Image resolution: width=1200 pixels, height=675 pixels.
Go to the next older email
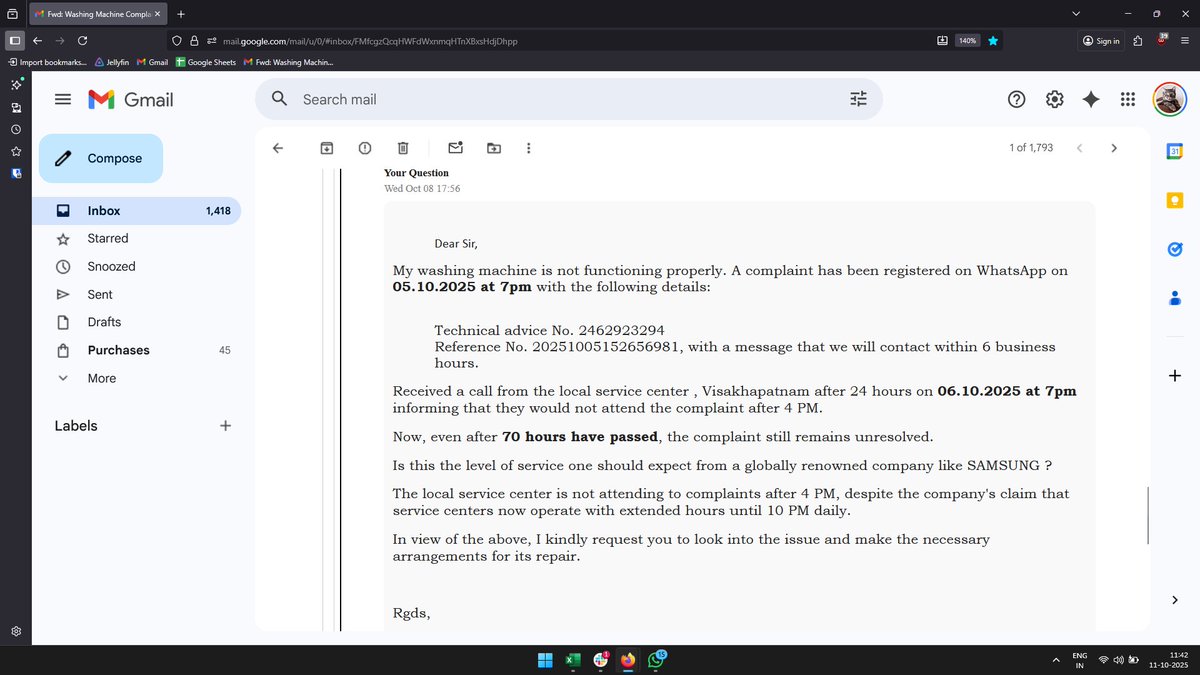[1114, 148]
